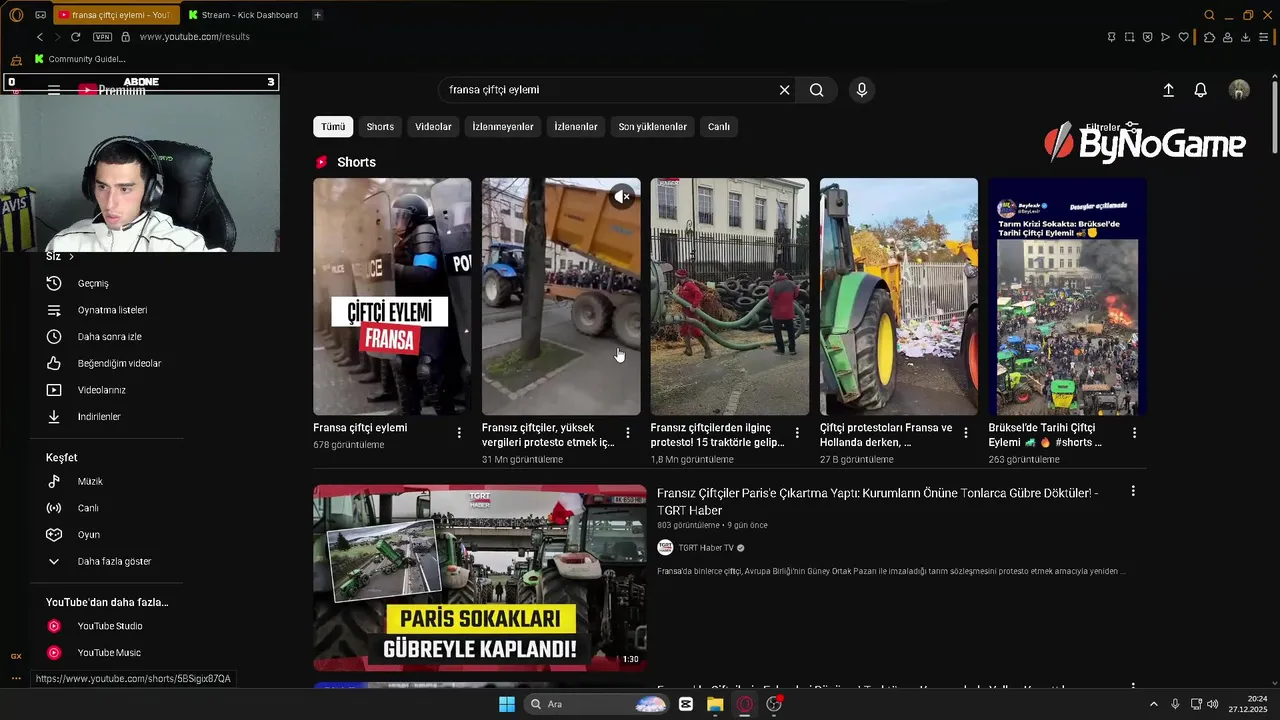
Task: Open YouTube notifications bell
Action: [1201, 90]
